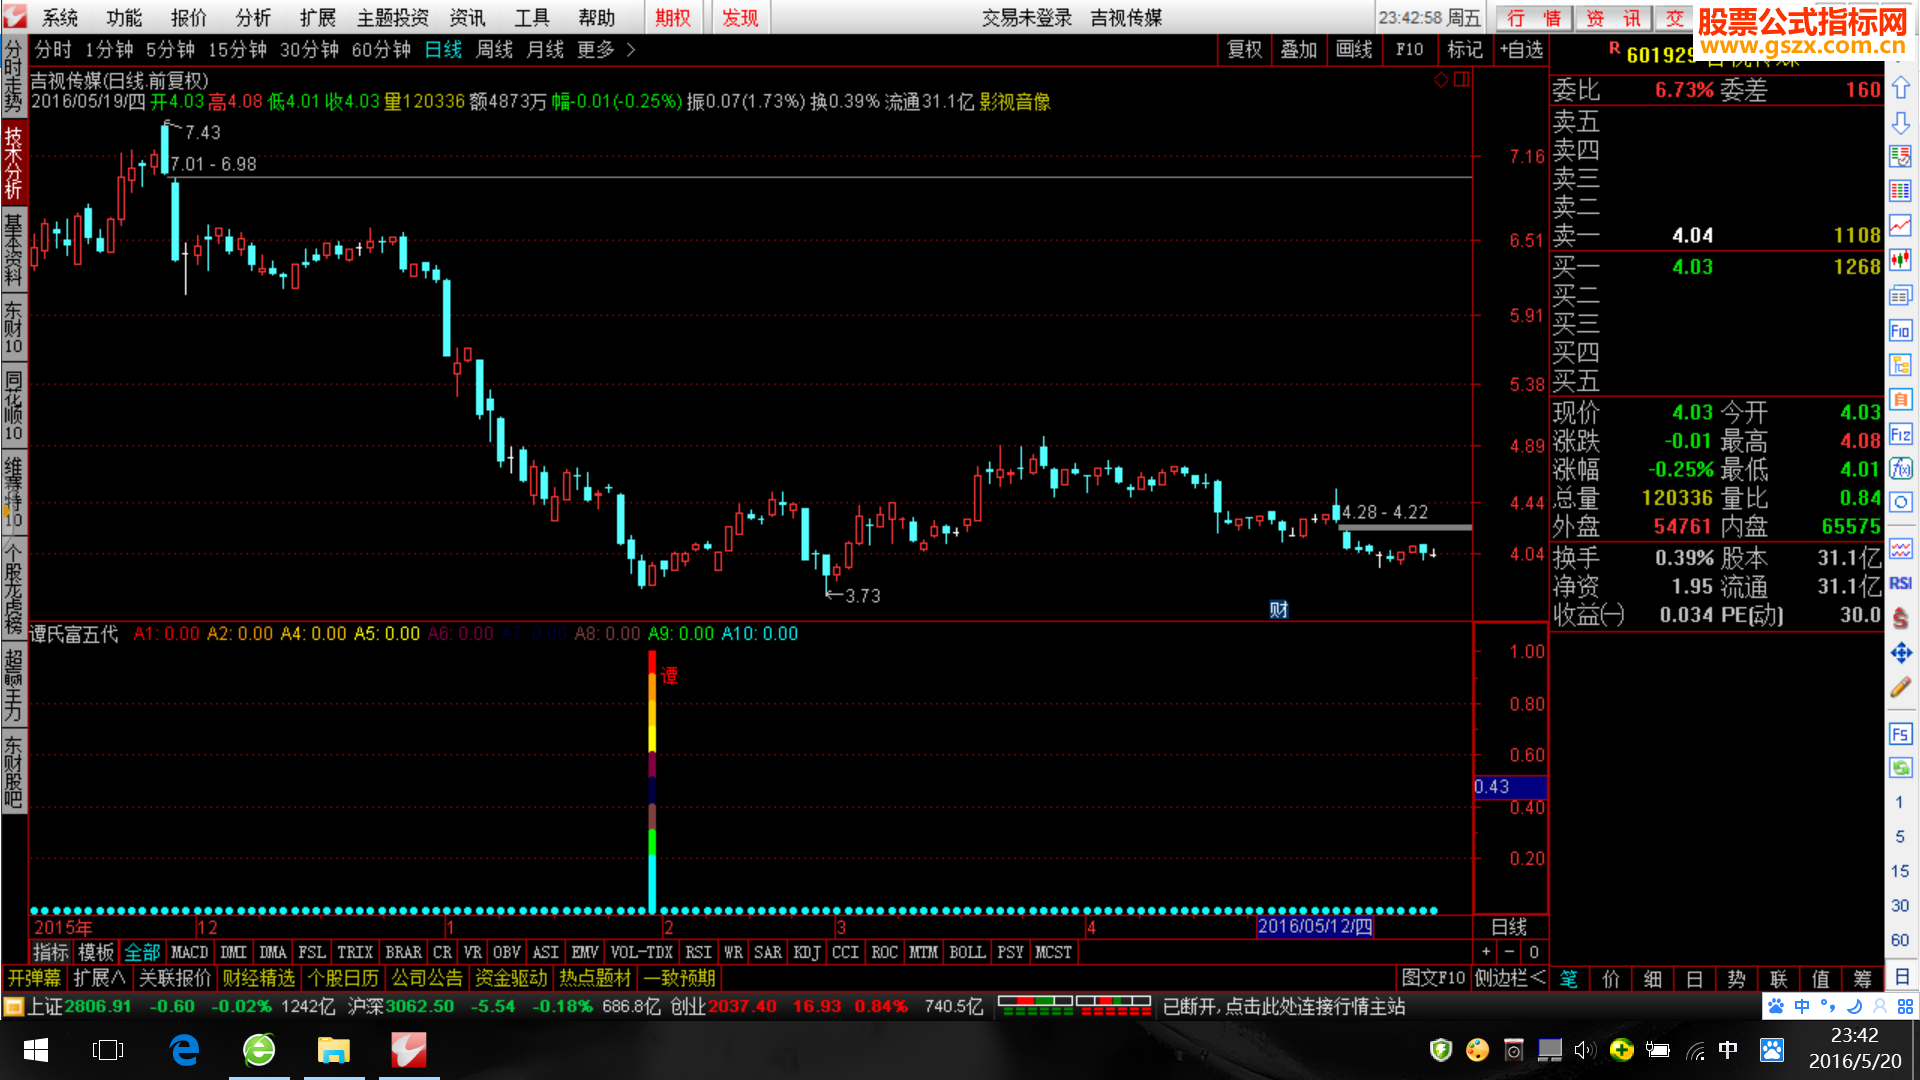1920x1080 pixels.
Task: Click the wavy multi-line chart icon
Action: pyautogui.click(x=1900, y=549)
